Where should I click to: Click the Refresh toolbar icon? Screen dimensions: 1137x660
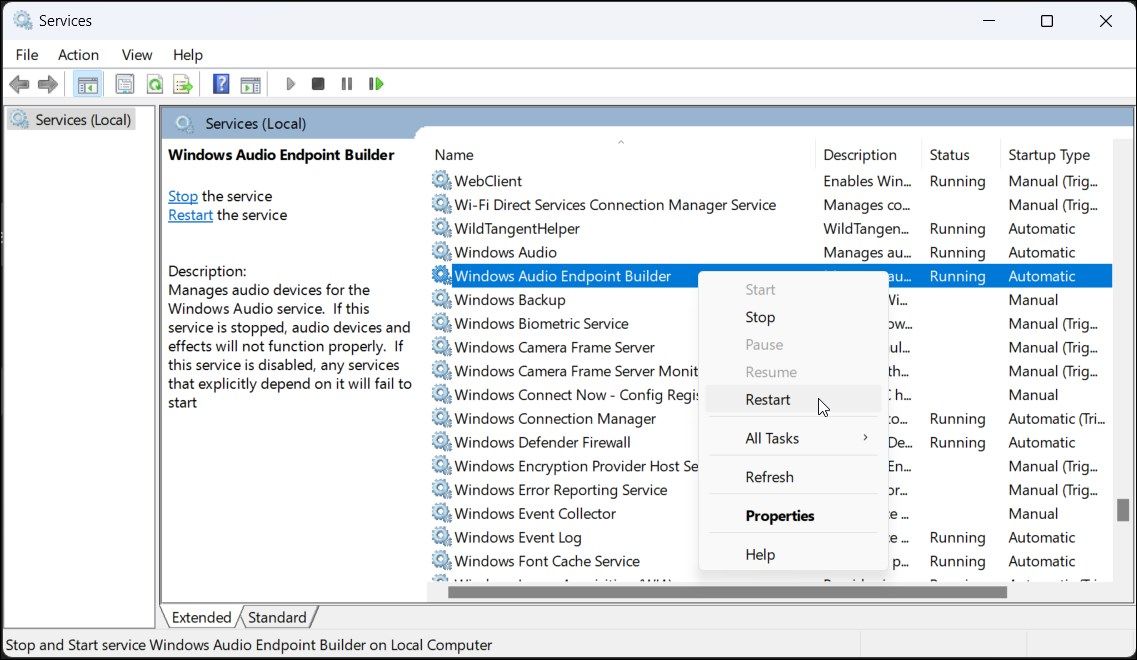(x=154, y=84)
